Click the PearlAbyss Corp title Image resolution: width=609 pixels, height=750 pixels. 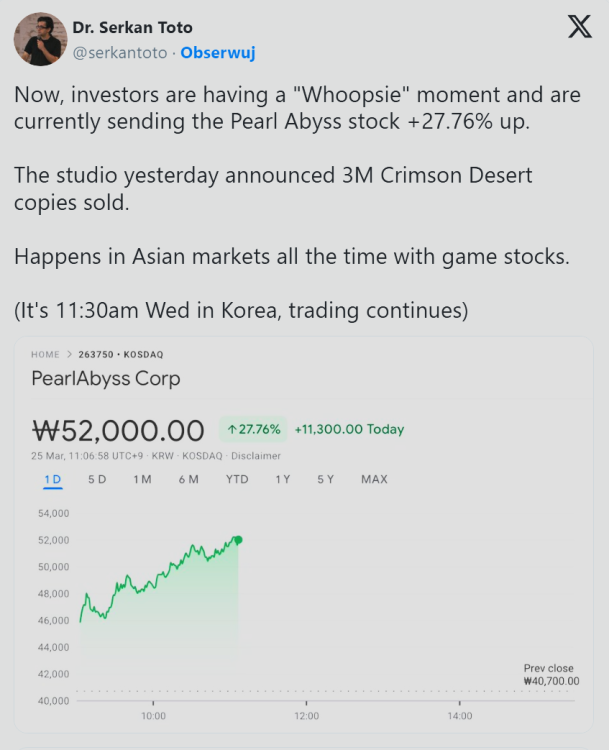tap(106, 379)
